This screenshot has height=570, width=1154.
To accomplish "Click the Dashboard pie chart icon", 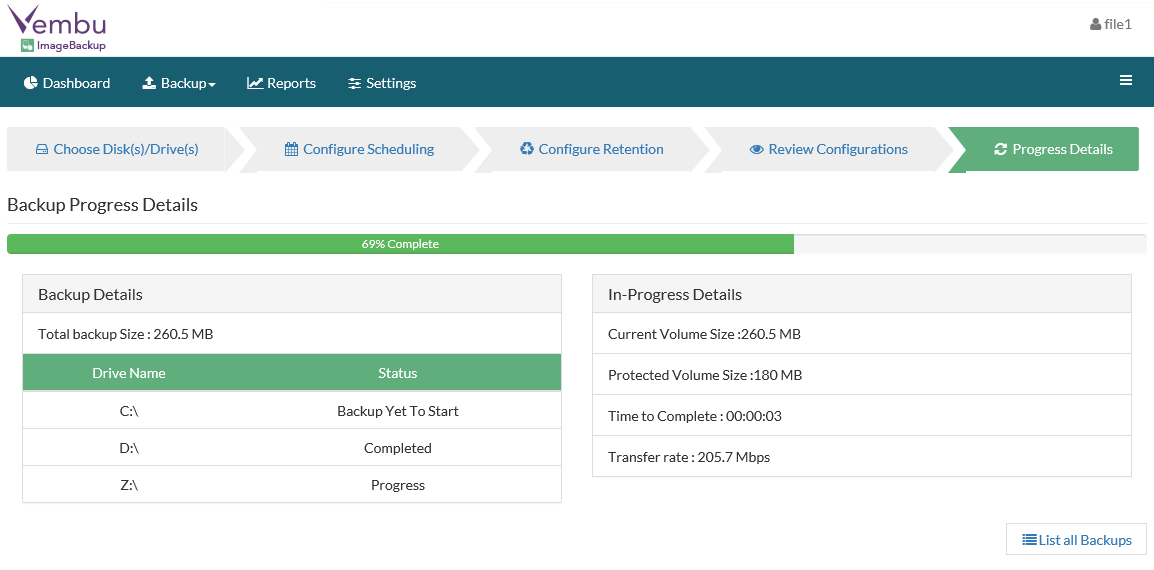I will [x=31, y=83].
